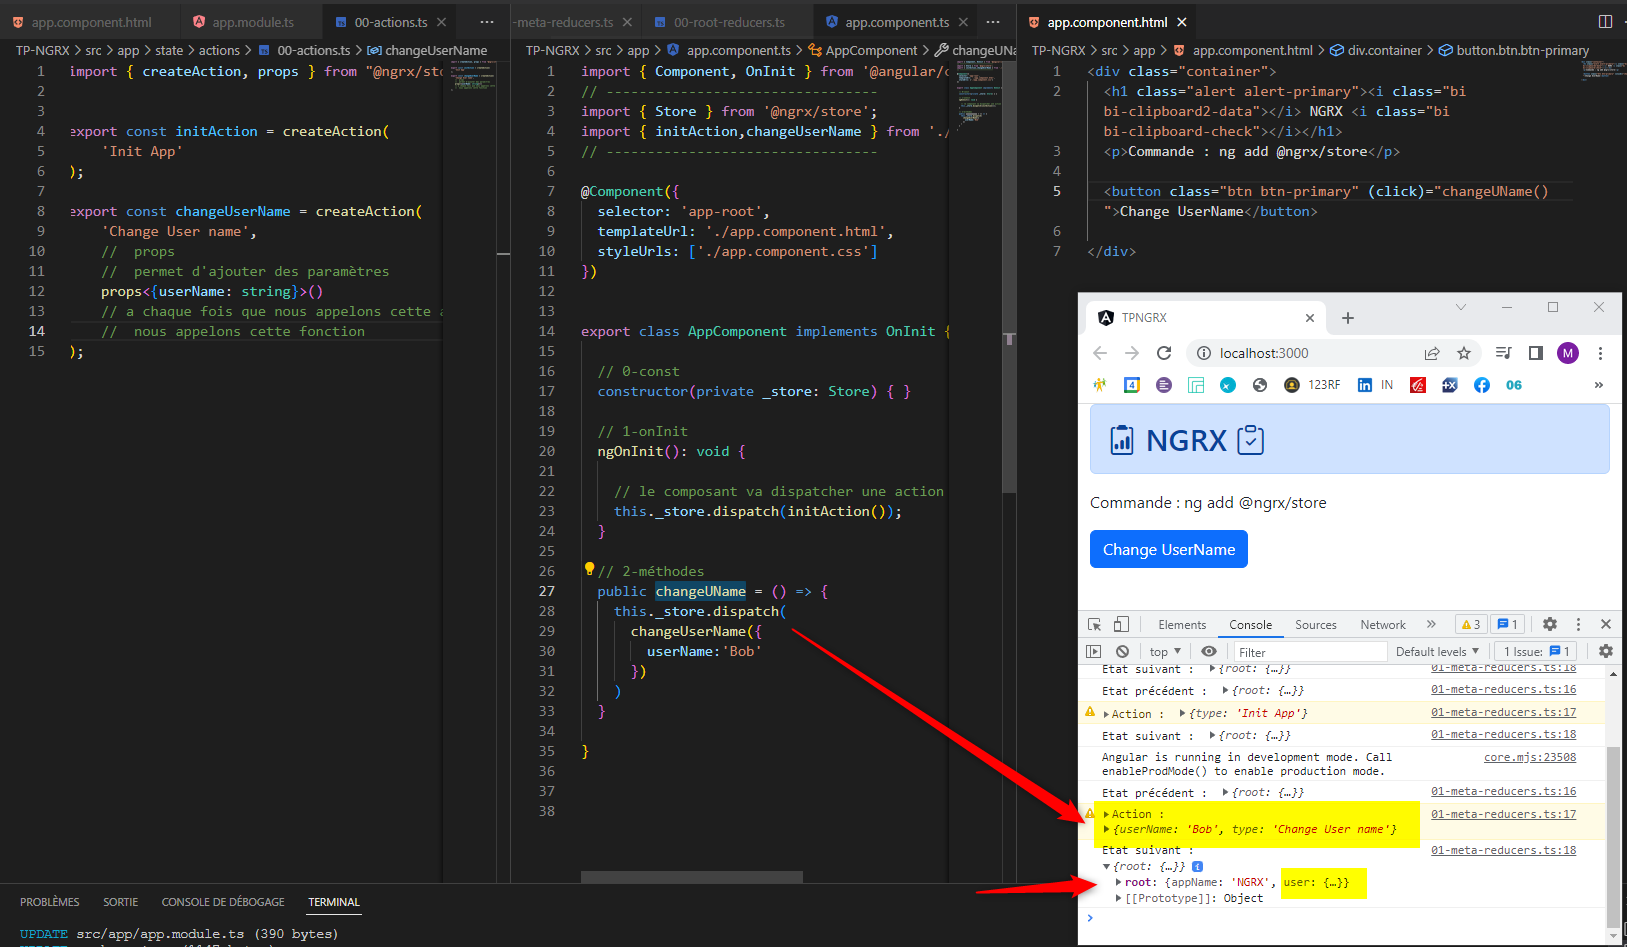Open the Sources tab in DevTools
This screenshot has height=947, width=1627.
(1315, 625)
